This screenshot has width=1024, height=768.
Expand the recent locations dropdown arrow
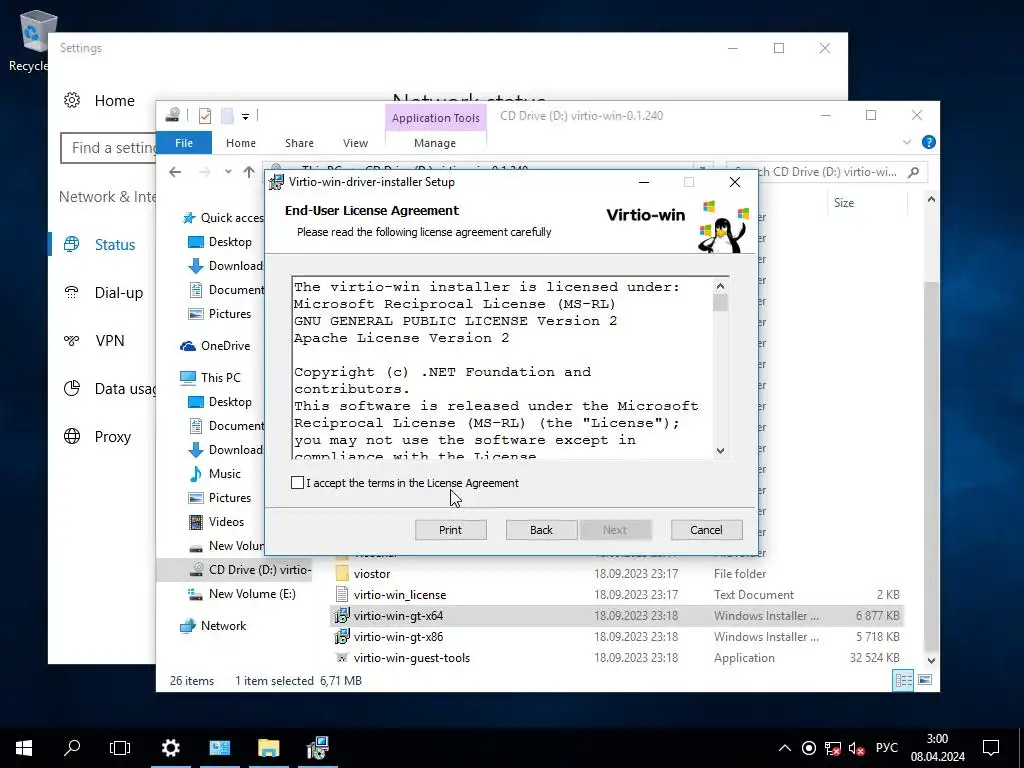[x=228, y=172]
